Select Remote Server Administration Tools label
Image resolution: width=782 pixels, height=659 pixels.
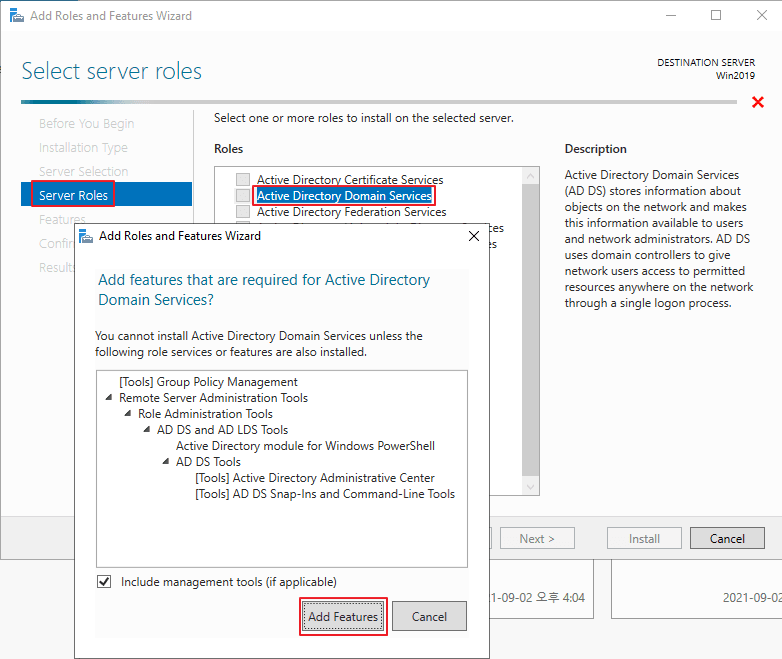tap(213, 398)
